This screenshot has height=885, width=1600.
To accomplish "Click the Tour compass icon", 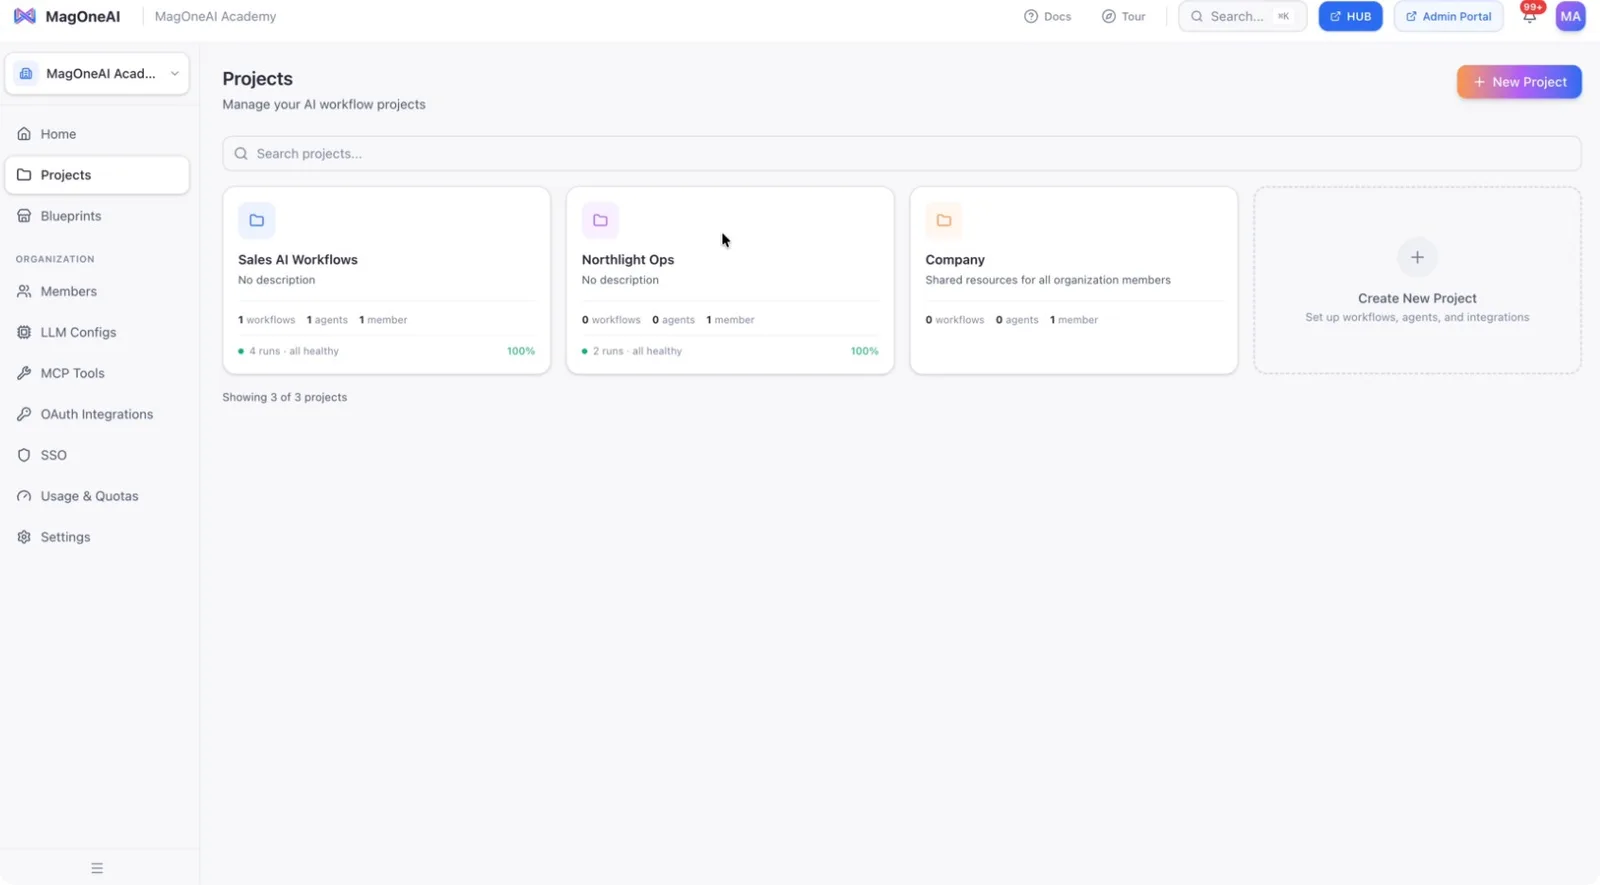I will point(1108,16).
